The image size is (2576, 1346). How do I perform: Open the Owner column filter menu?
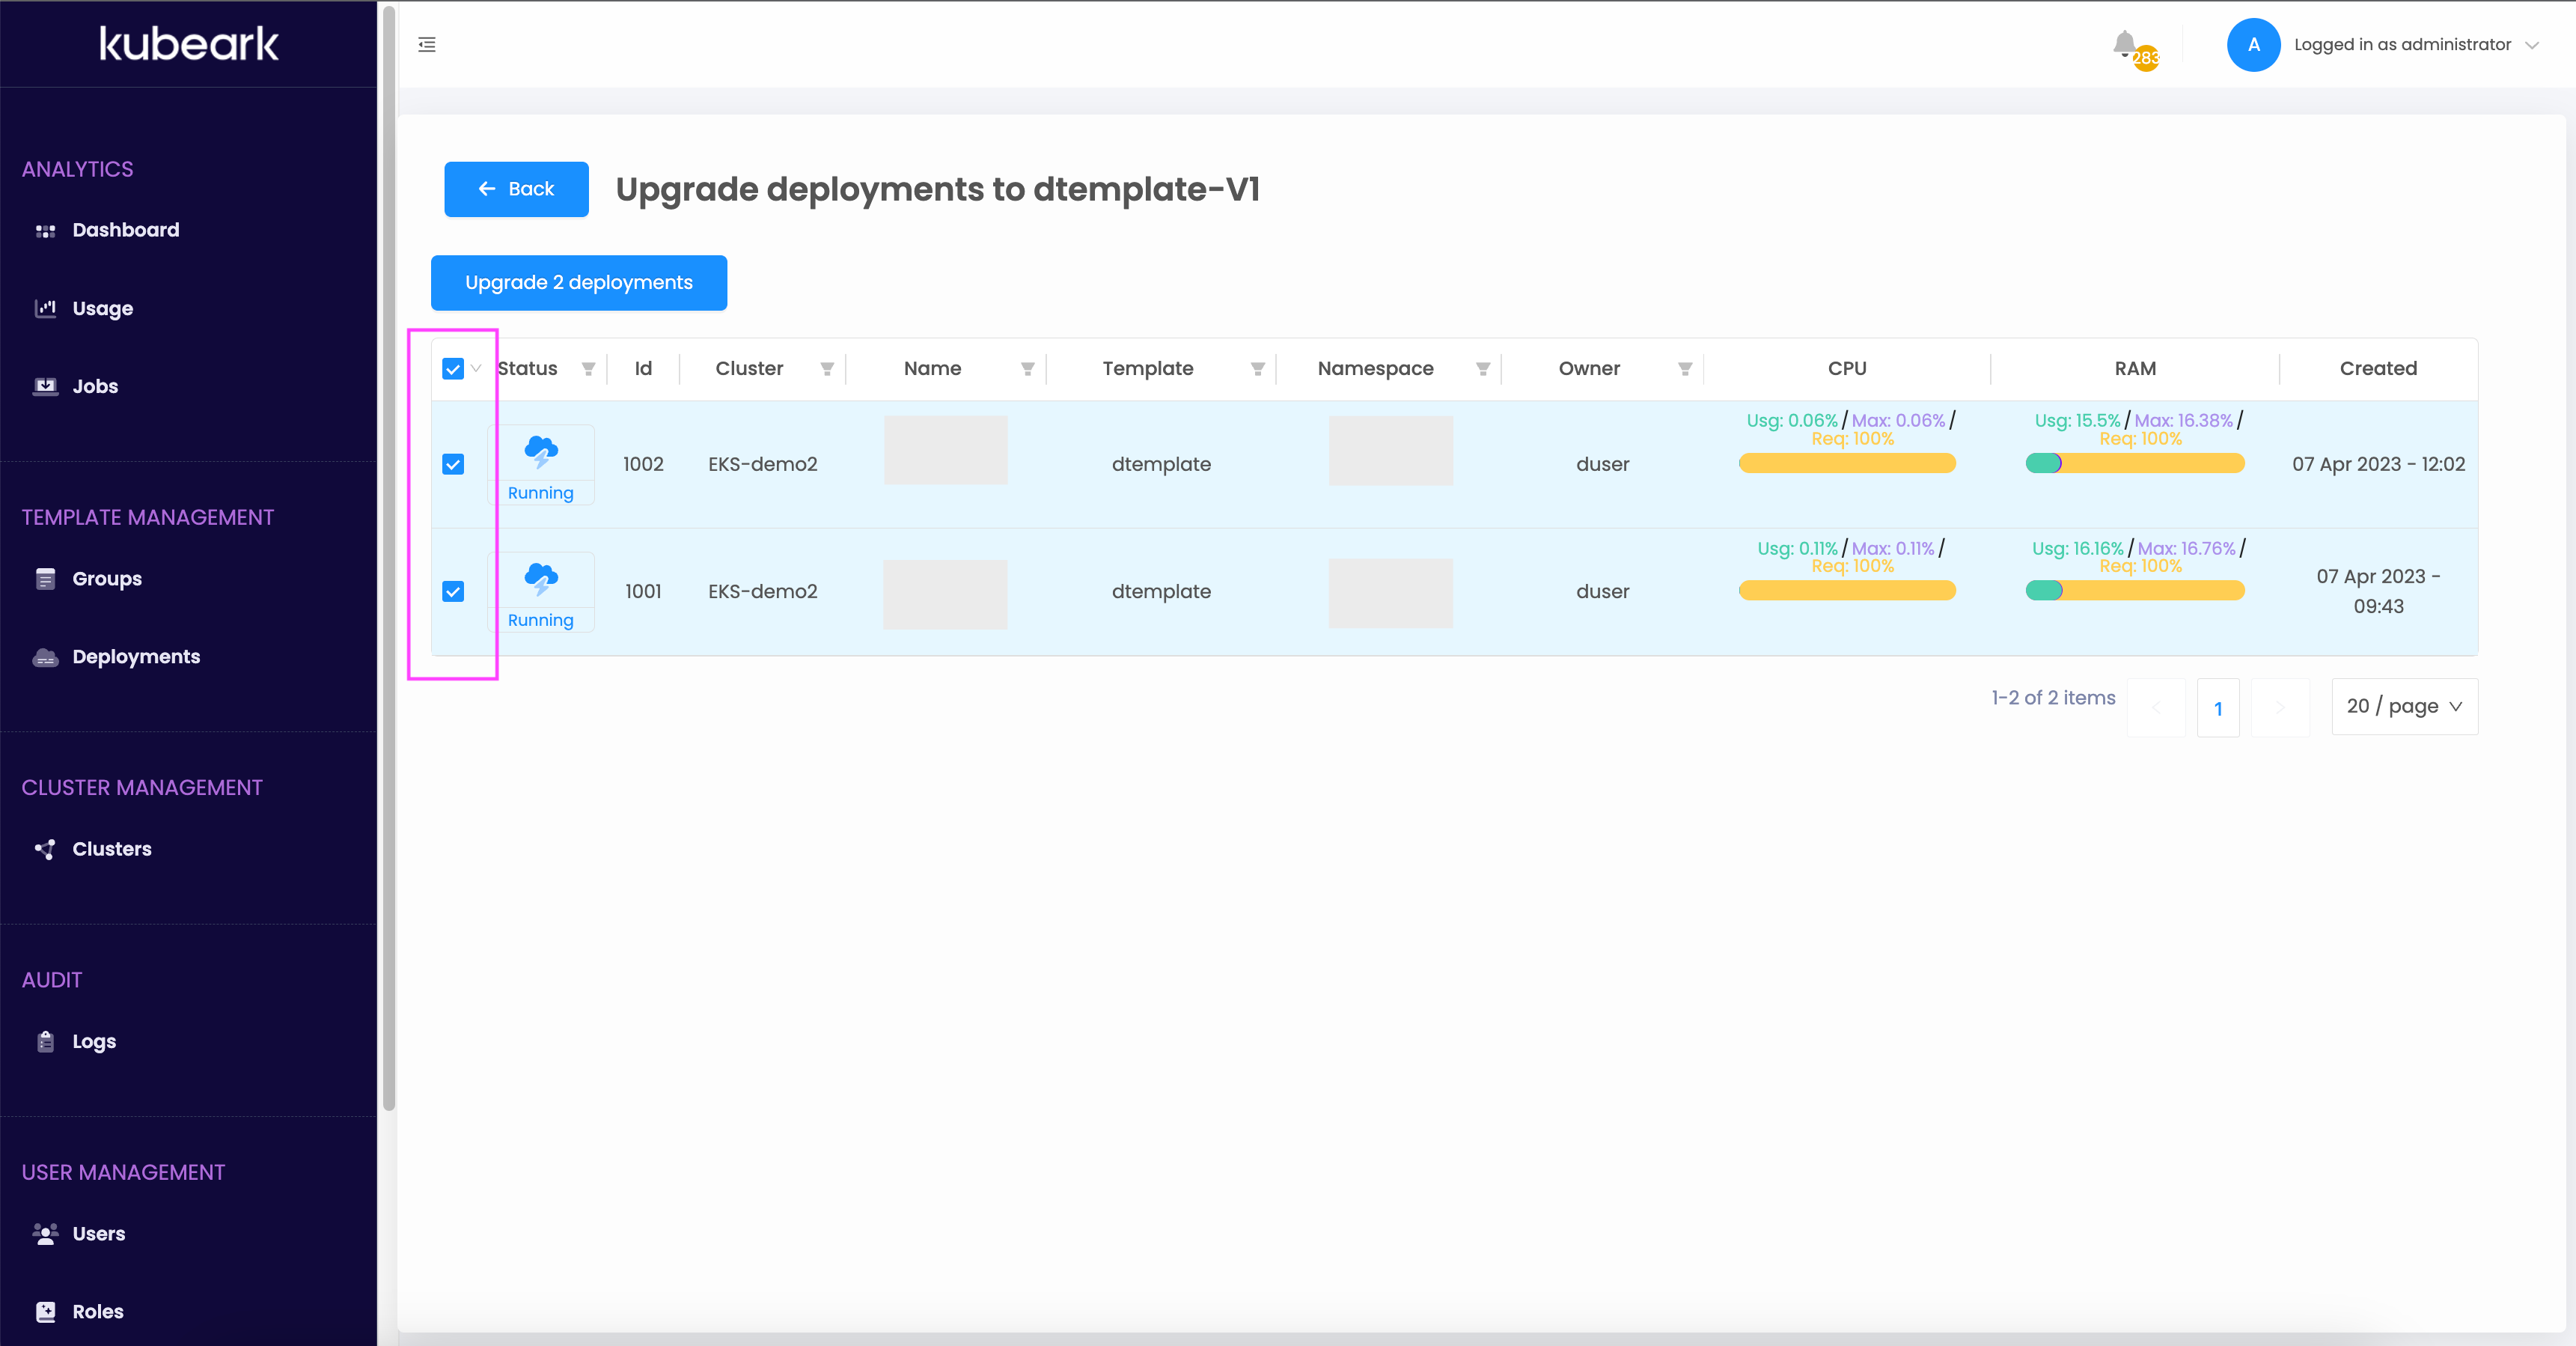pos(1685,369)
